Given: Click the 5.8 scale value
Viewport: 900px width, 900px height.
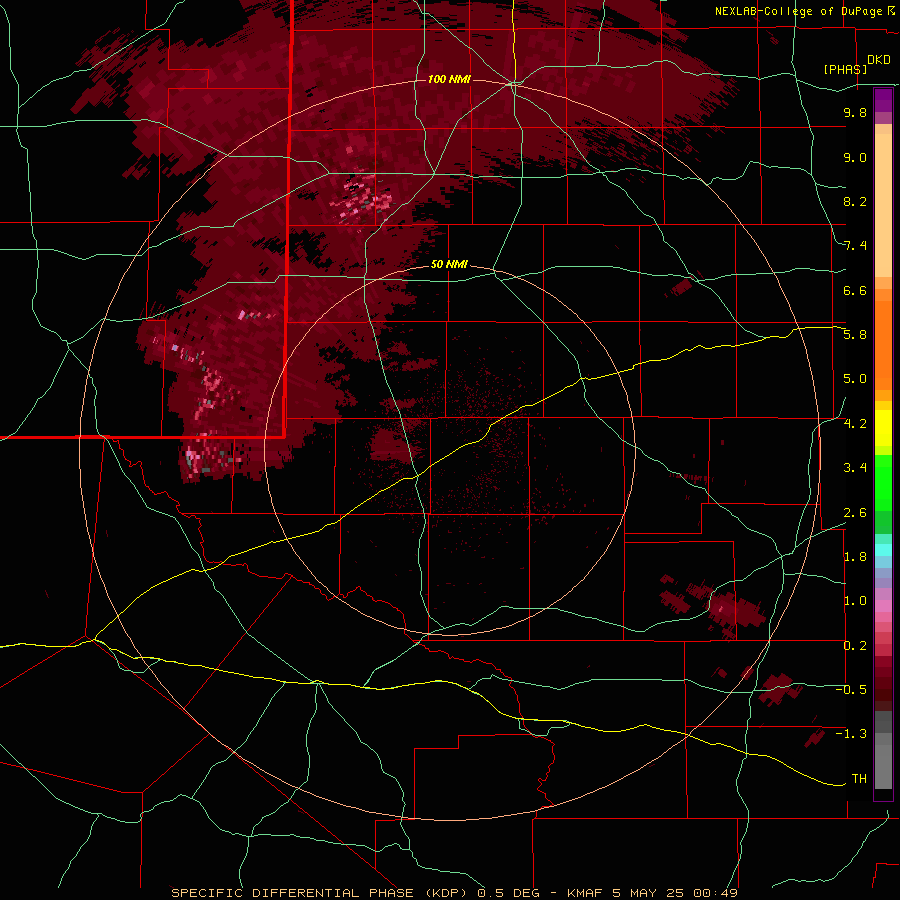Looking at the screenshot, I should 855,334.
